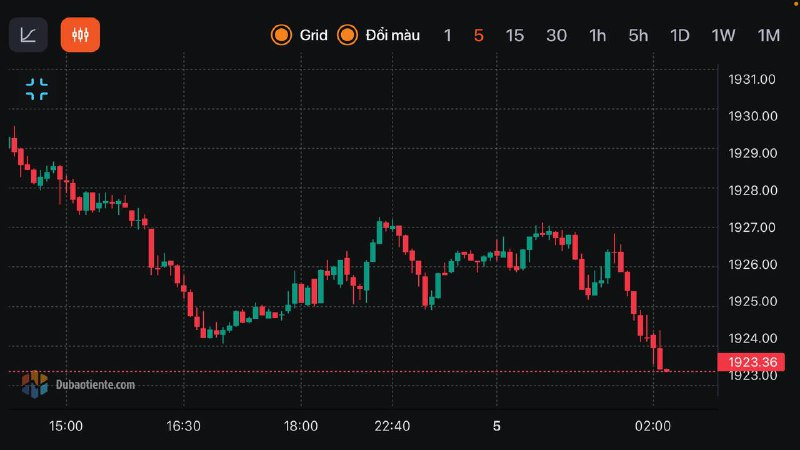Select the 1 minute timeframe
This screenshot has width=800, height=450.
tap(448, 35)
